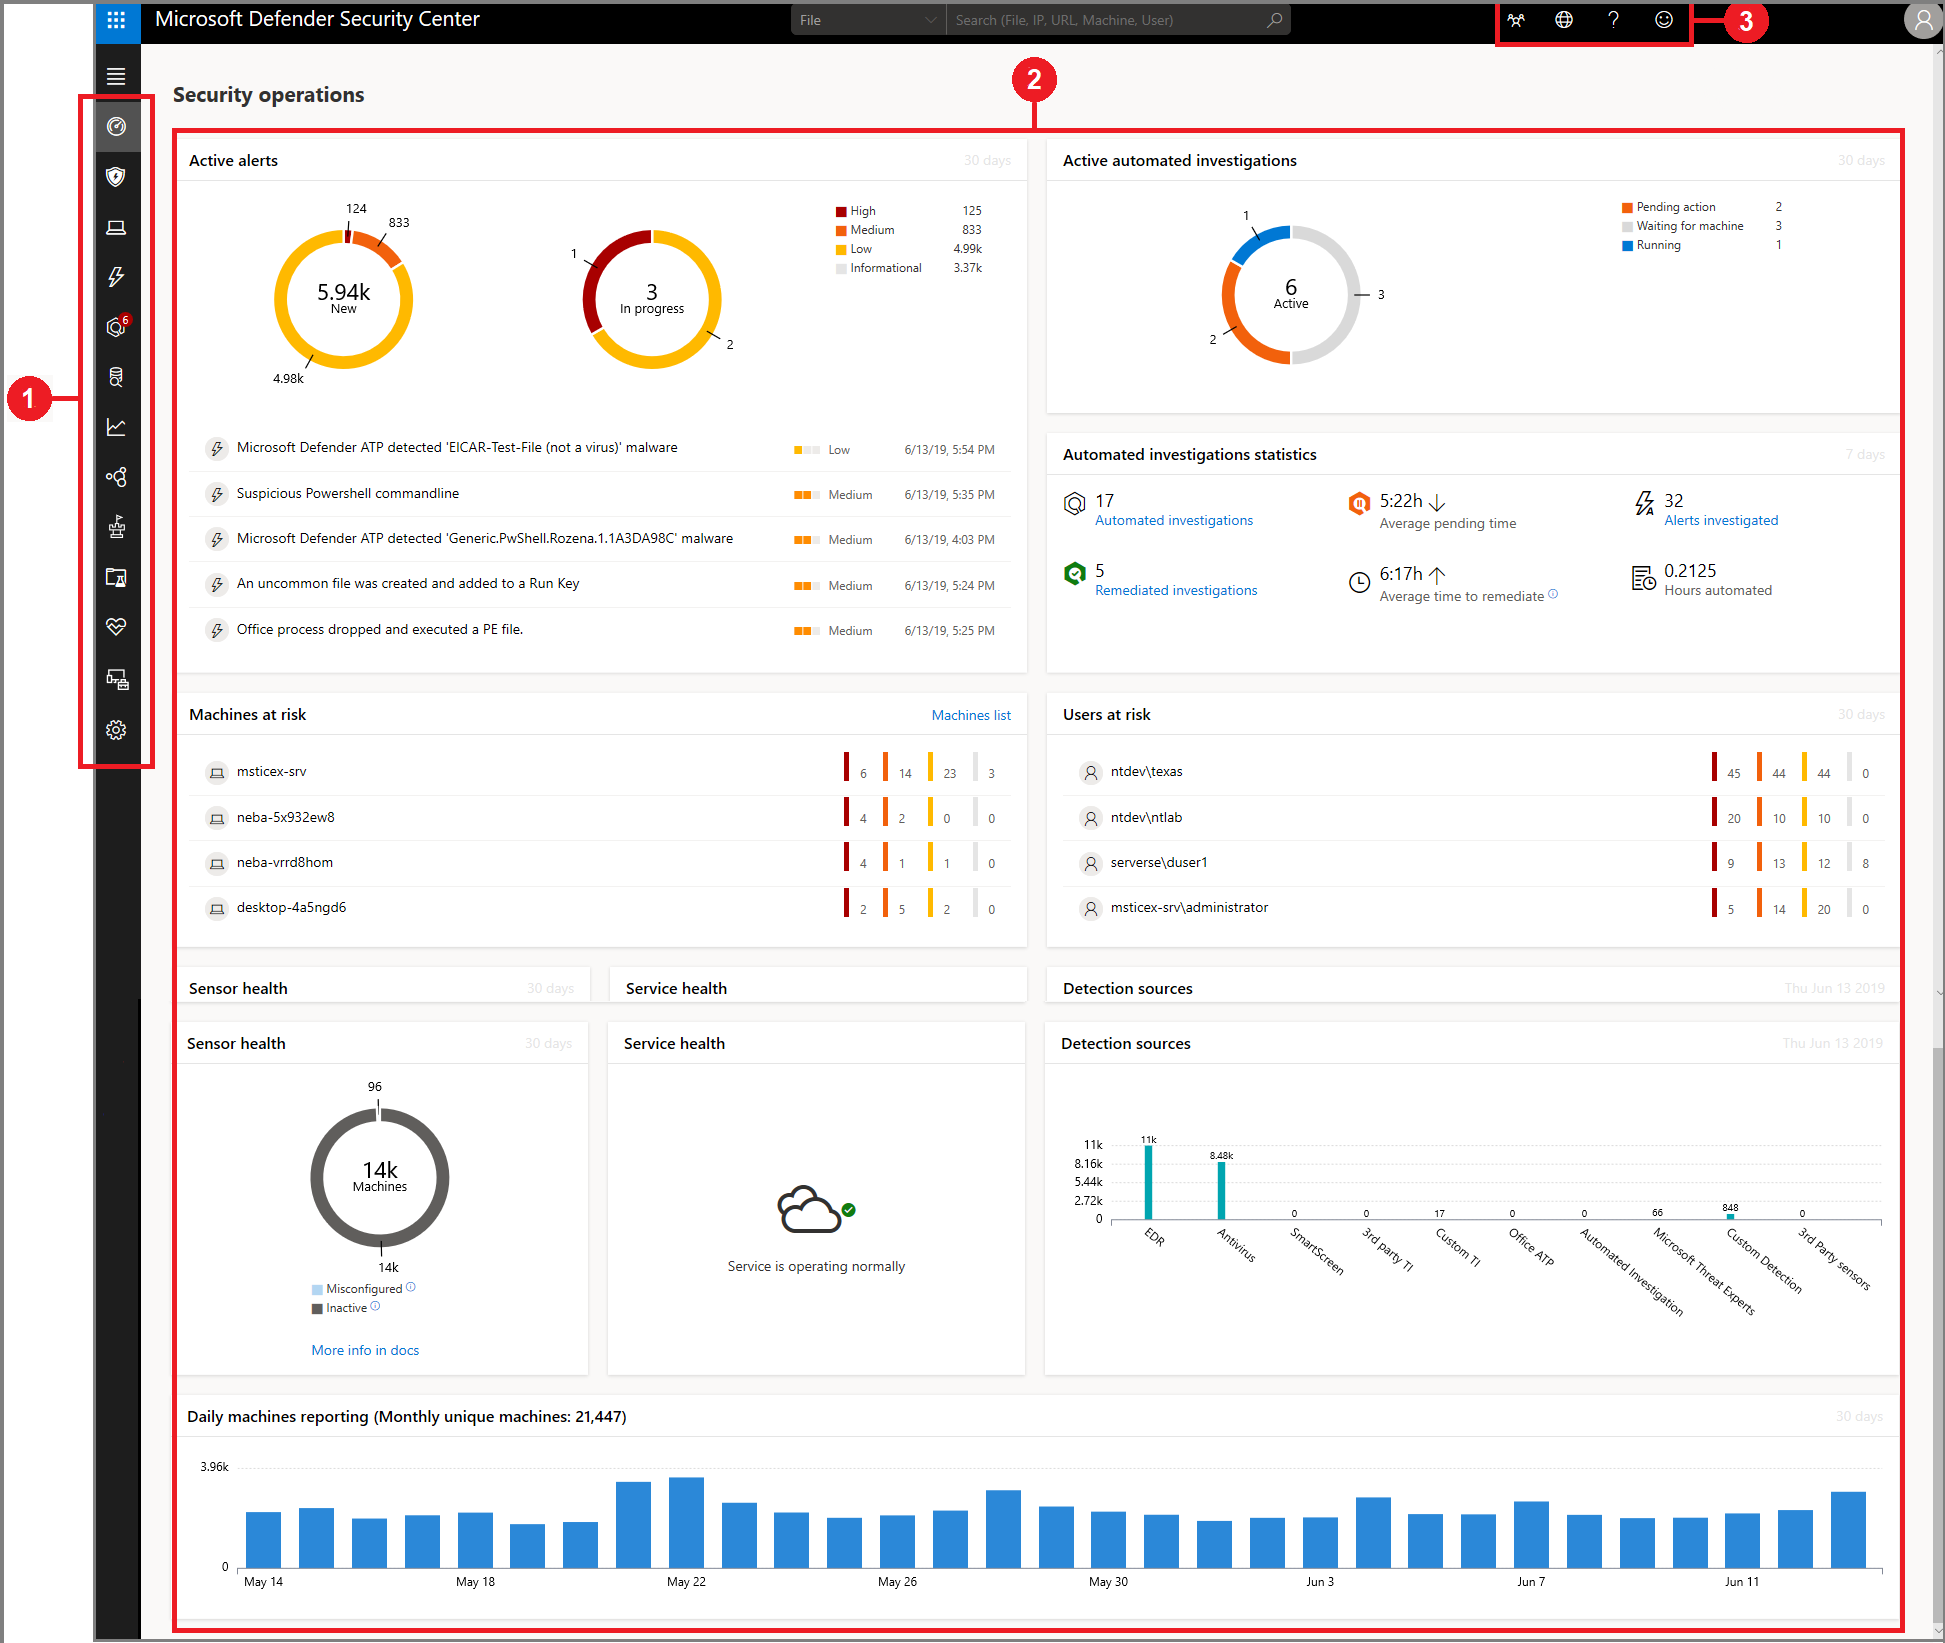
Task: Expand the File search type dropdown
Action: click(867, 20)
